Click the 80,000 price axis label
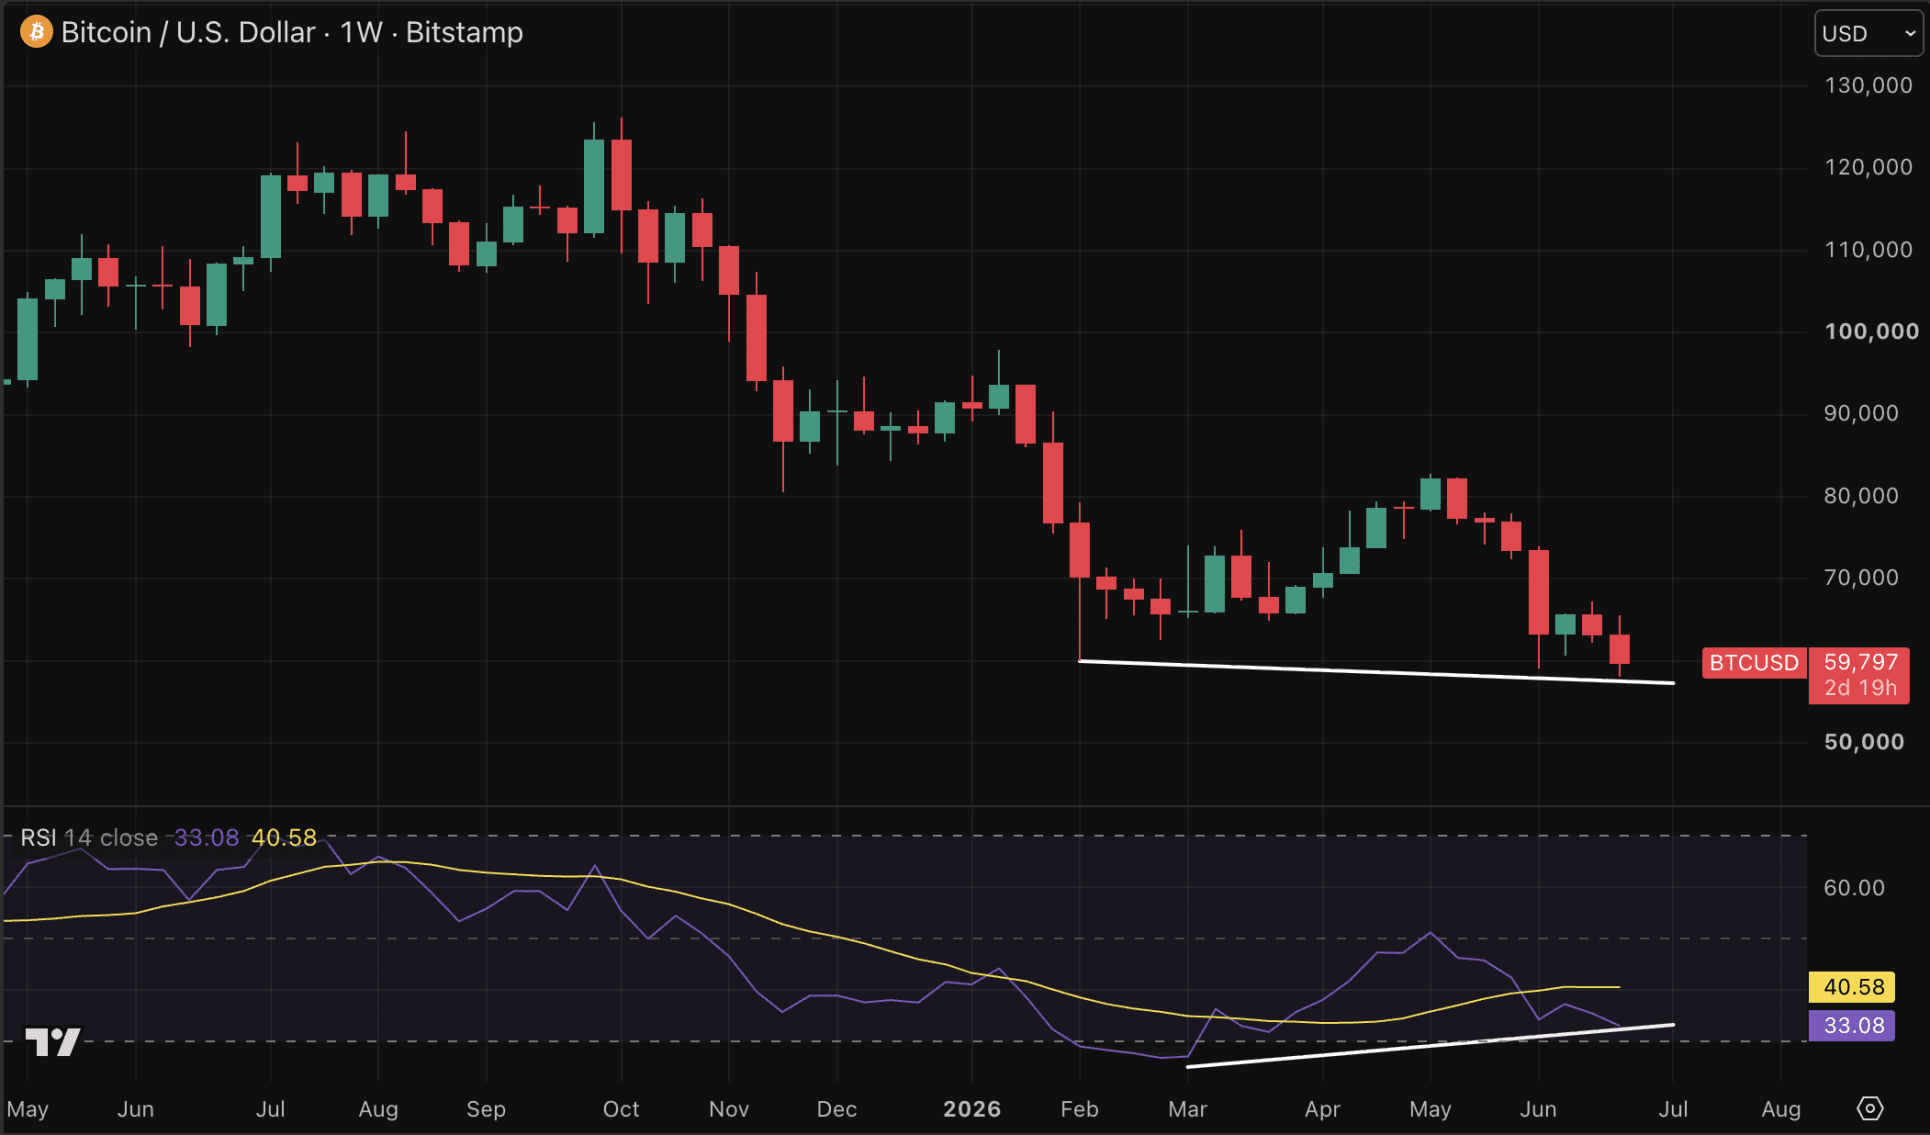Image resolution: width=1930 pixels, height=1135 pixels. (1861, 495)
